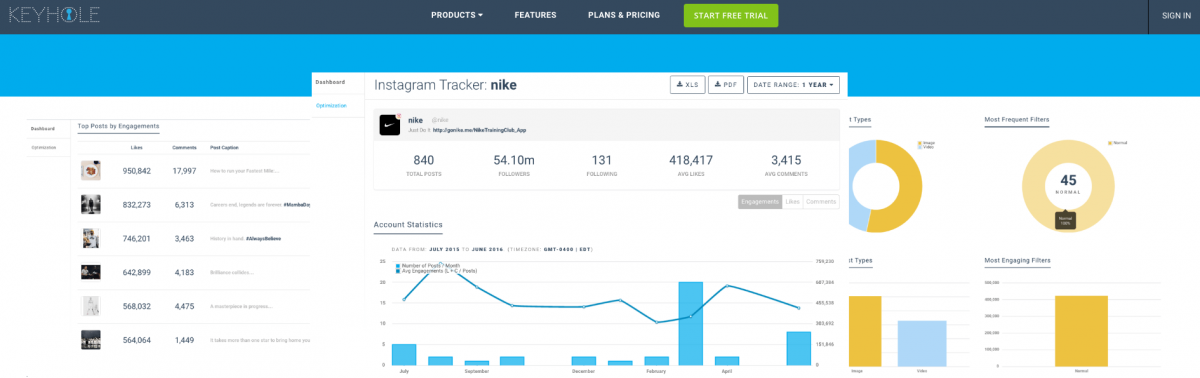Open thumbnail of post with 746,201 likes
1200x378 pixels.
pos(91,238)
